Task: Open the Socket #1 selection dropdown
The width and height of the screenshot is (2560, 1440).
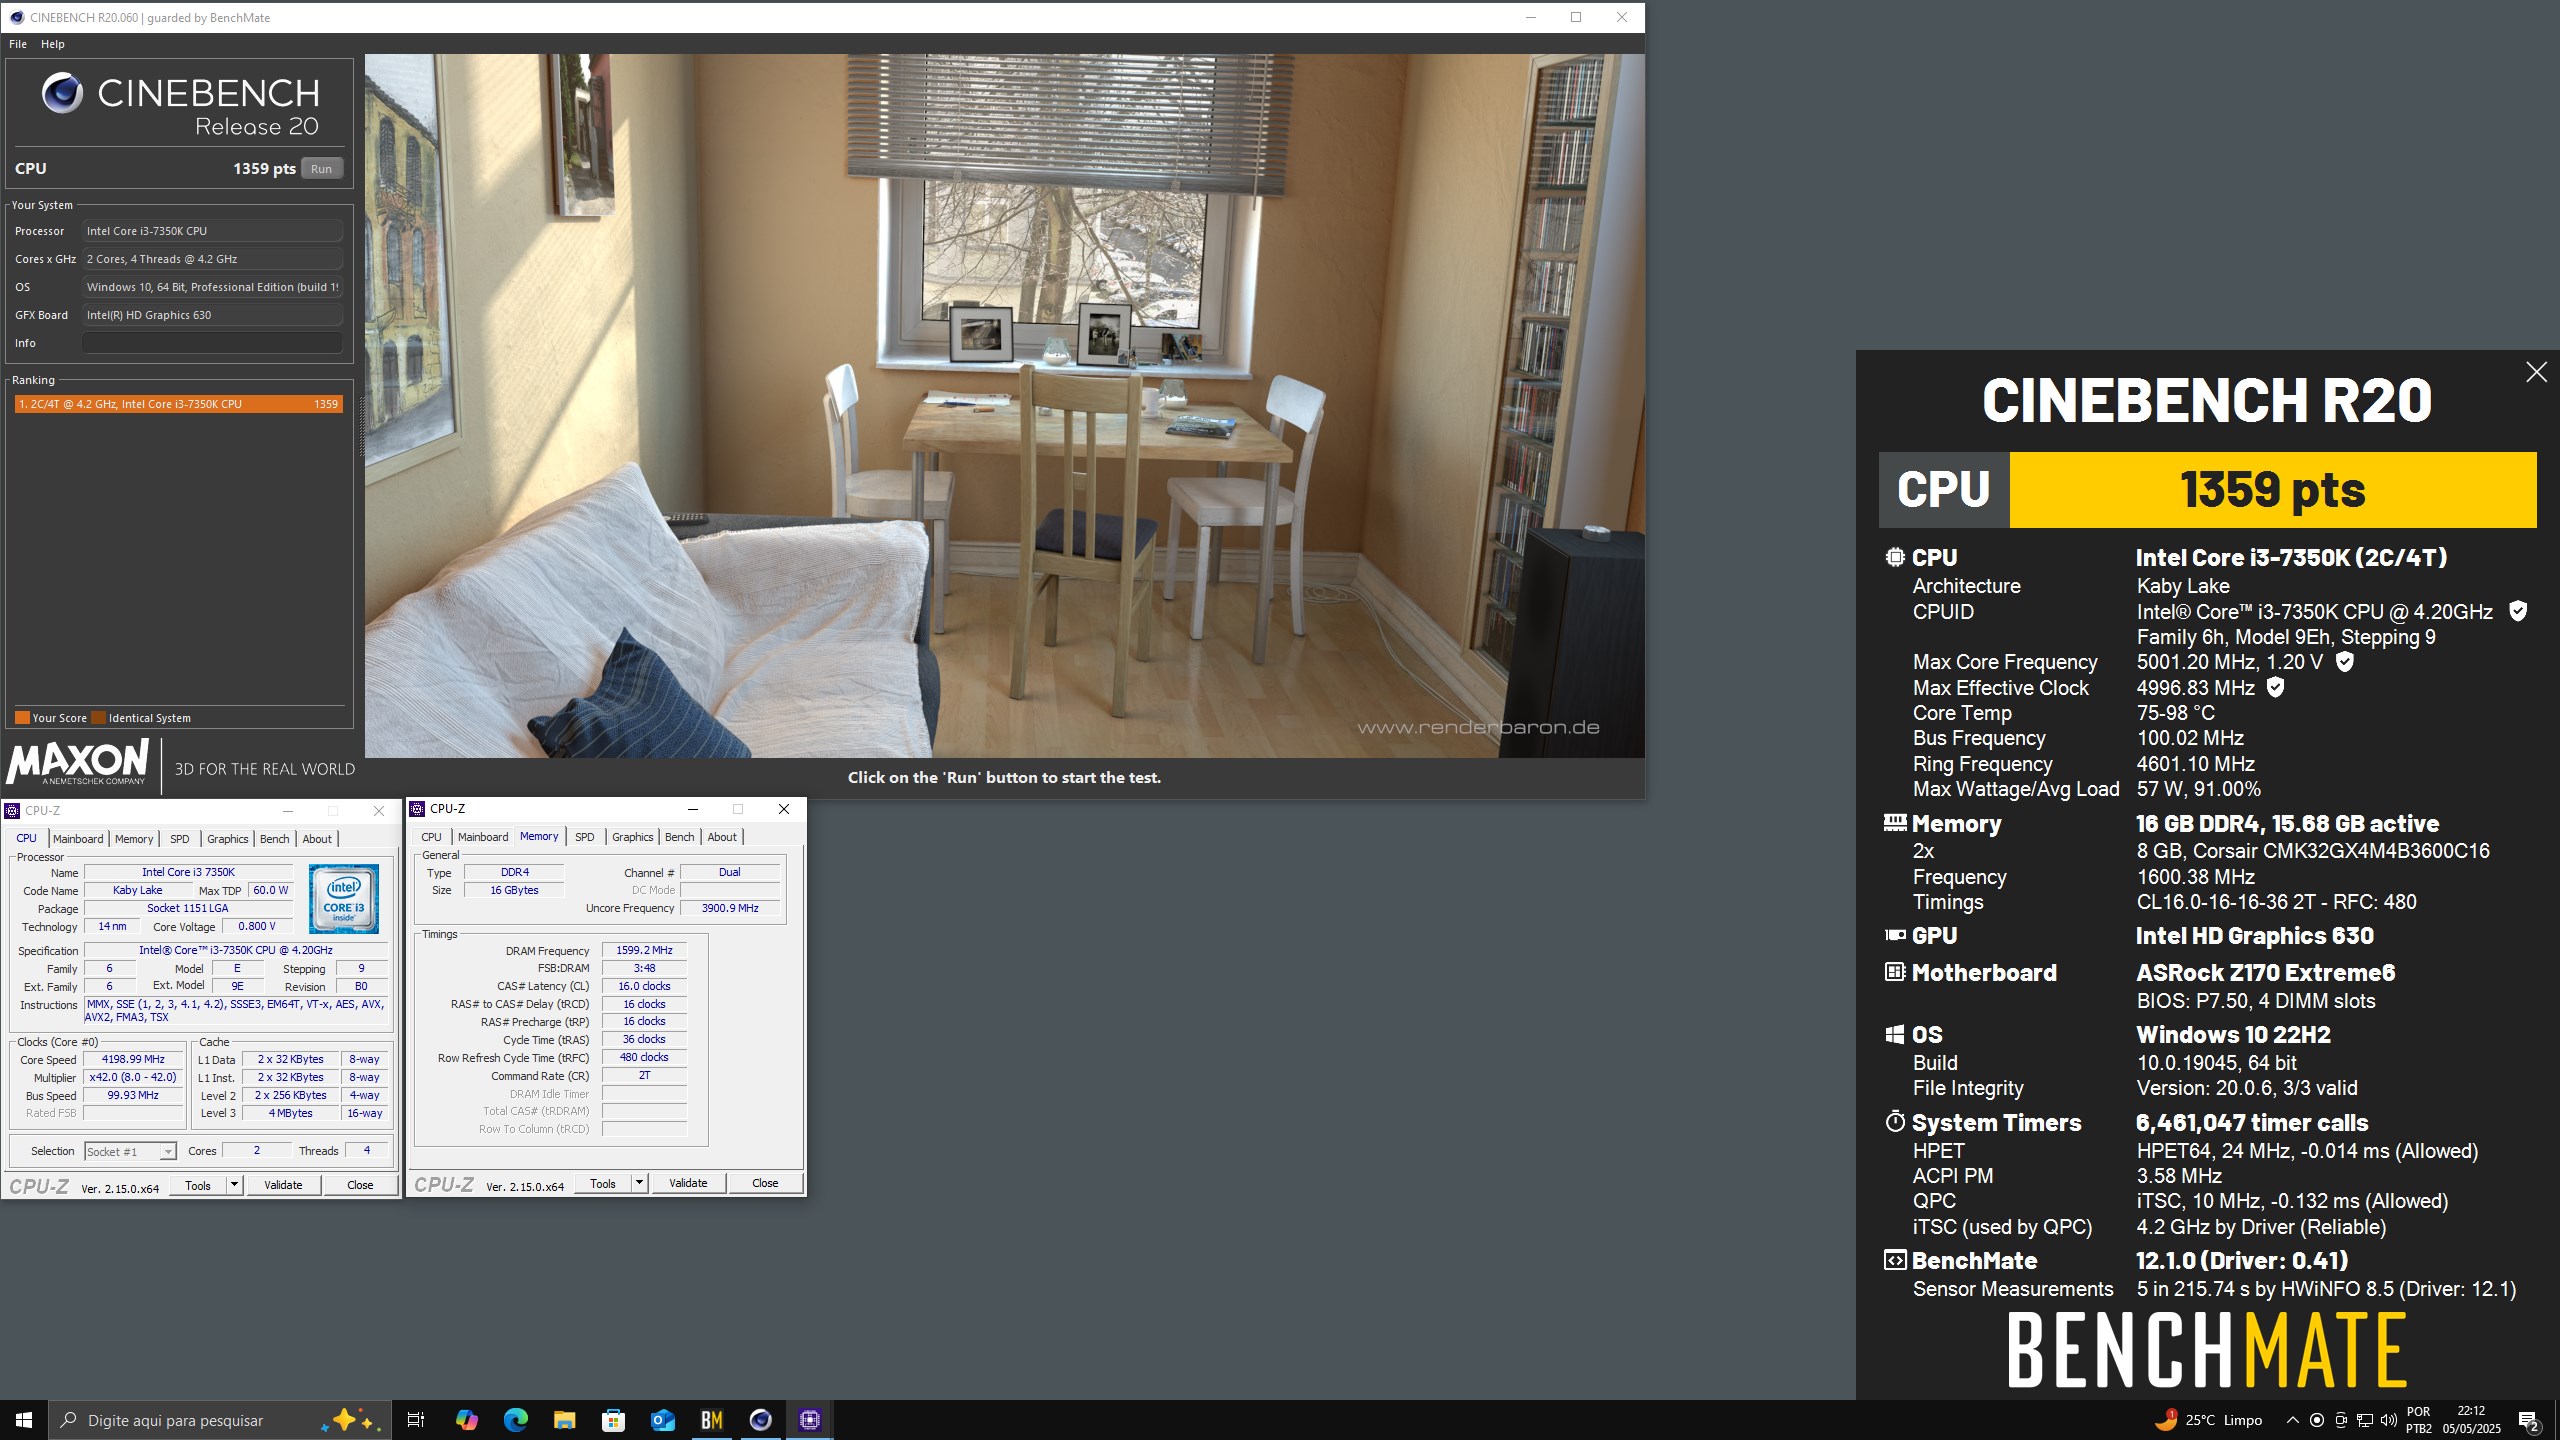Action: coord(131,1151)
